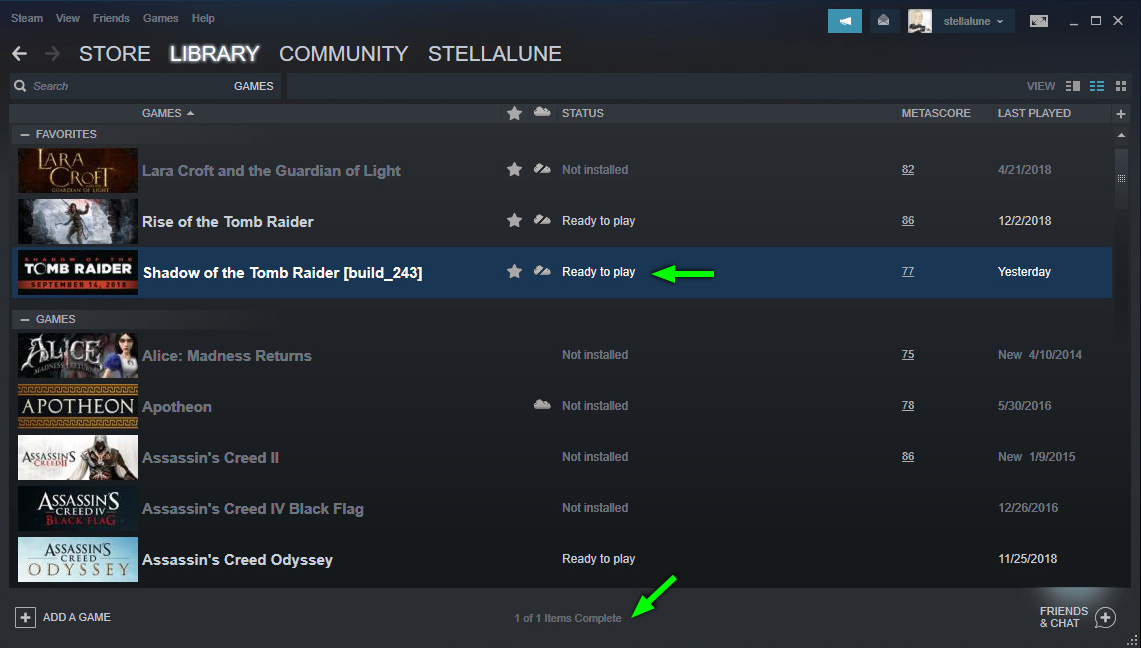Image resolution: width=1141 pixels, height=648 pixels.
Task: Click Add a Game button
Action: click(64, 617)
